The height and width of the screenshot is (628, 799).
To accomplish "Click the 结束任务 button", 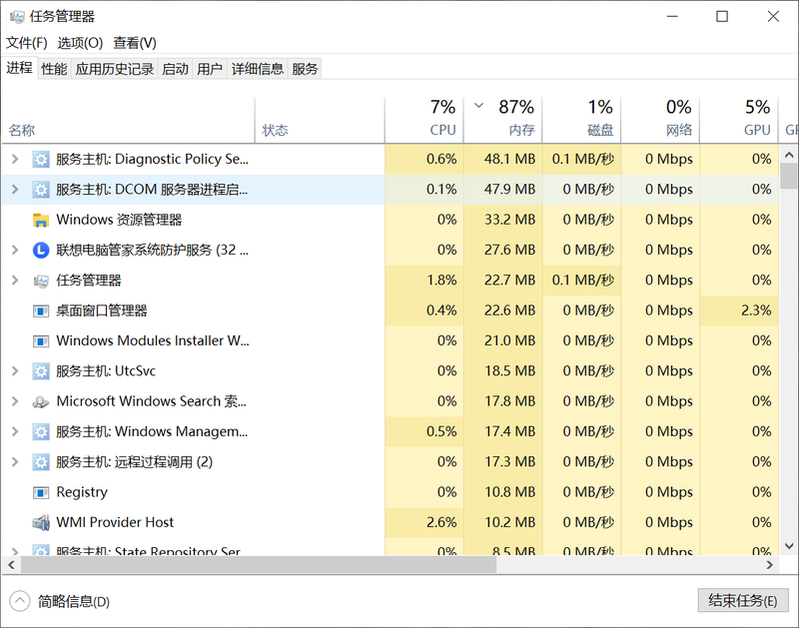I will coord(742,600).
